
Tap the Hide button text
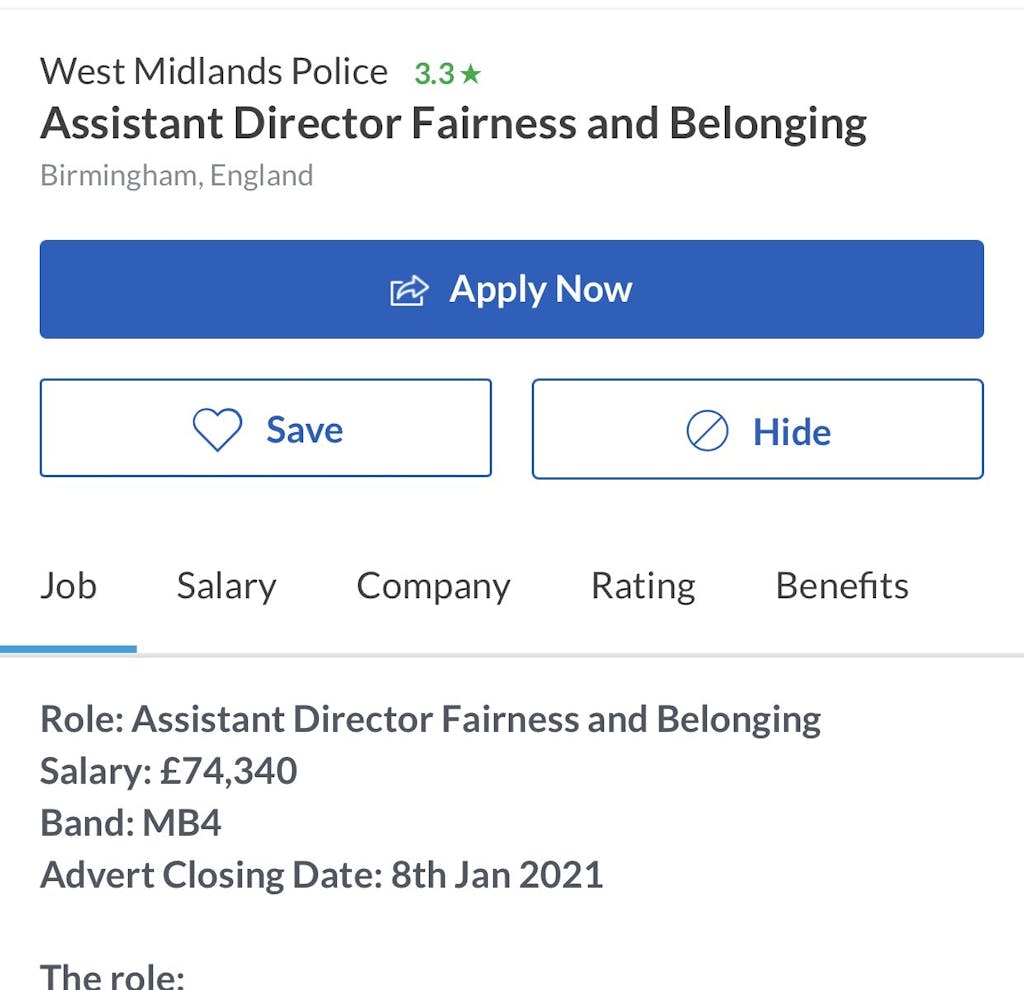[x=791, y=432]
